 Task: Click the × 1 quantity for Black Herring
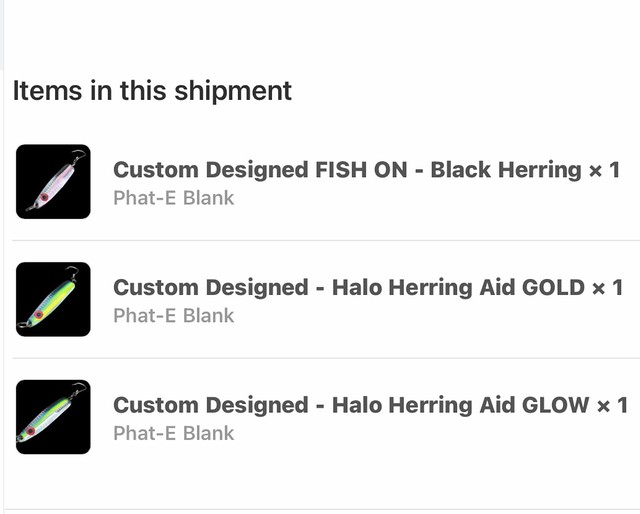point(604,170)
